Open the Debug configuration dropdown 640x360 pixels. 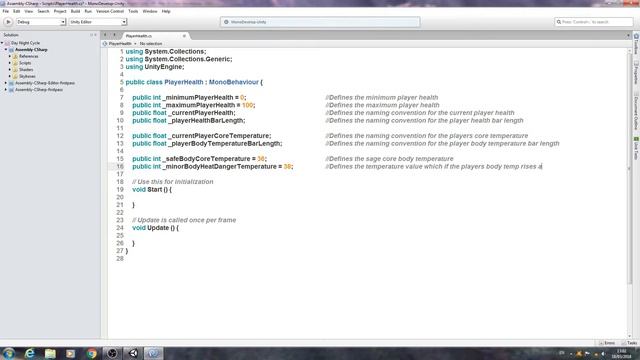point(40,22)
